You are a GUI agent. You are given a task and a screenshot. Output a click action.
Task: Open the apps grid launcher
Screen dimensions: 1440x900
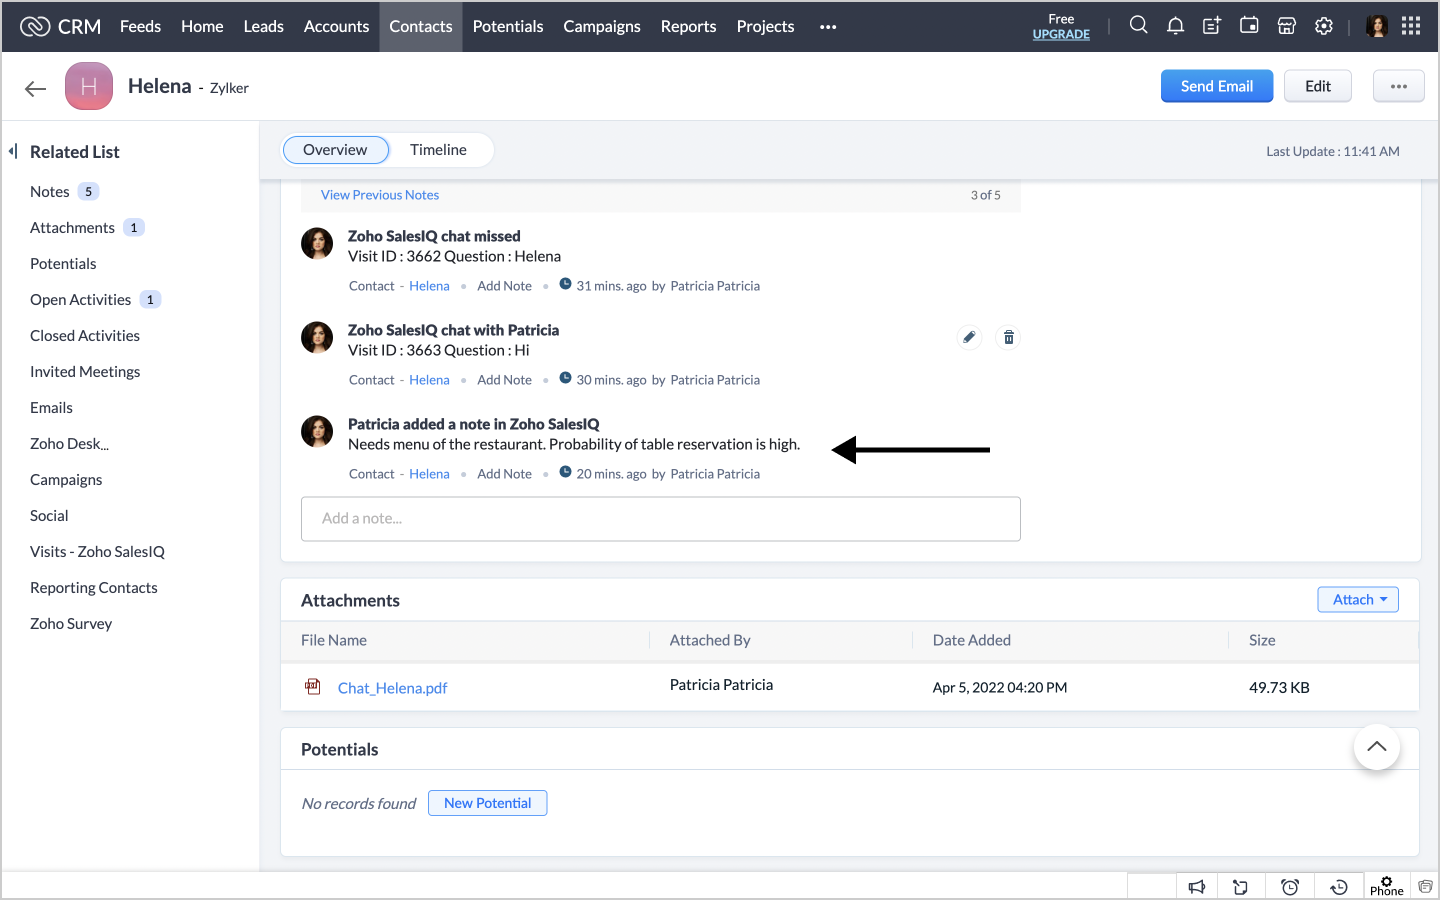click(x=1411, y=26)
